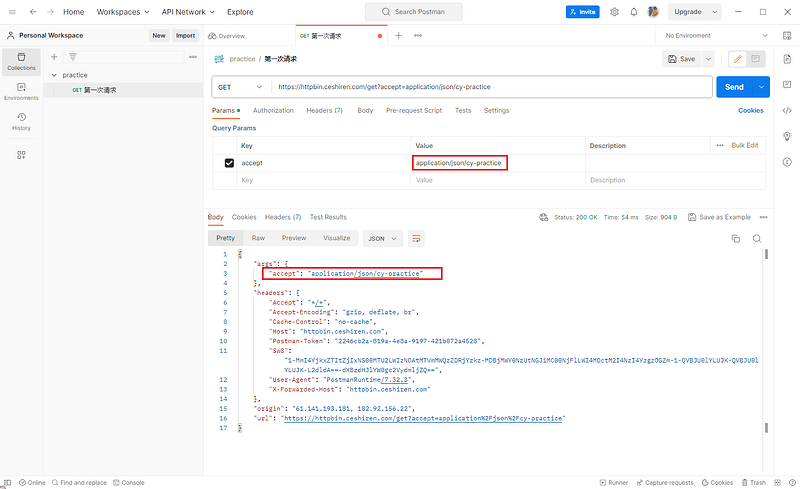The image size is (800, 489).
Task: Open Environments in the sidebar
Action: (x=21, y=92)
